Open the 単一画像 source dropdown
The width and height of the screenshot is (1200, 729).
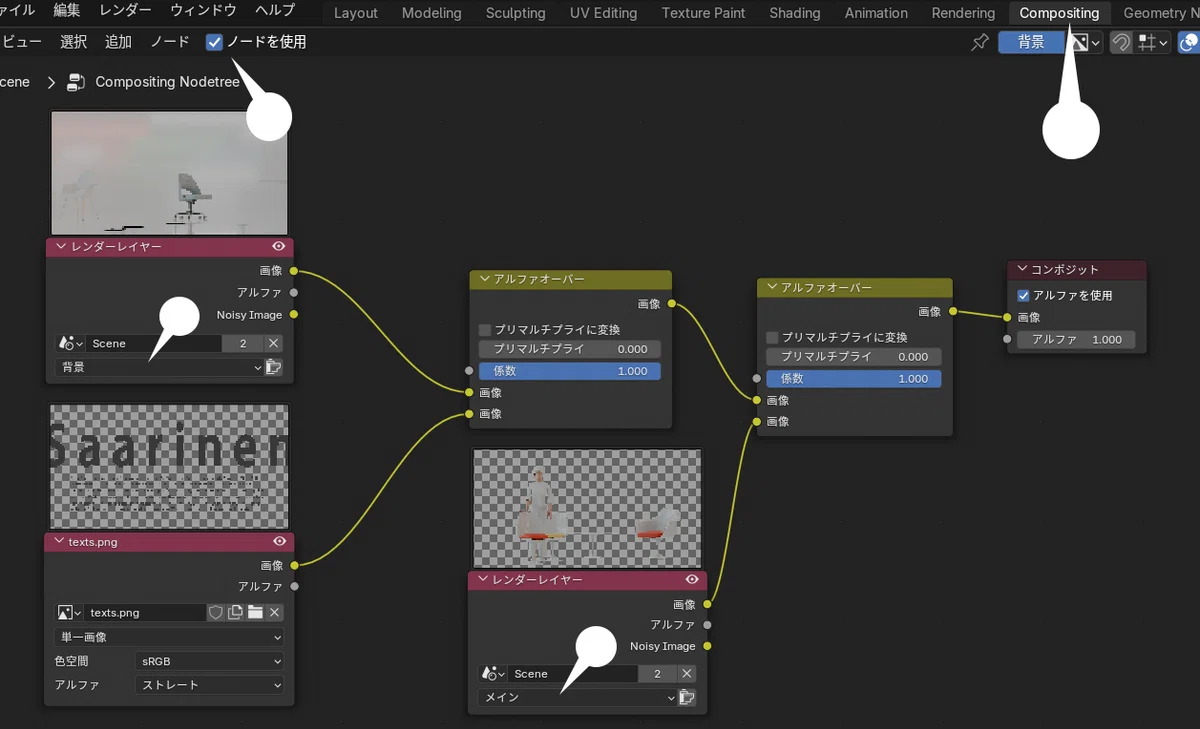[x=169, y=637]
